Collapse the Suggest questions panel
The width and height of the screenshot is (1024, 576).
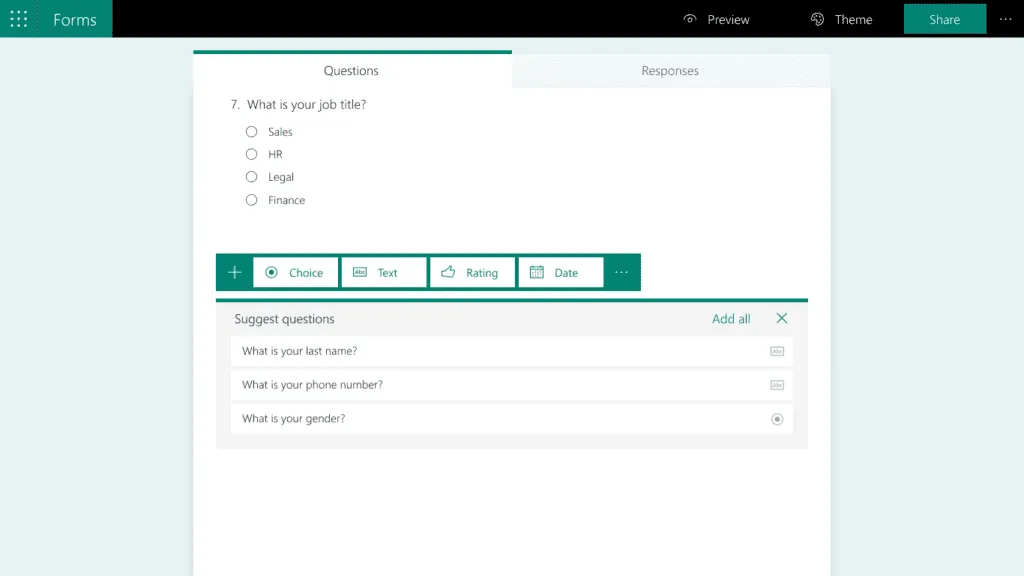pos(782,318)
